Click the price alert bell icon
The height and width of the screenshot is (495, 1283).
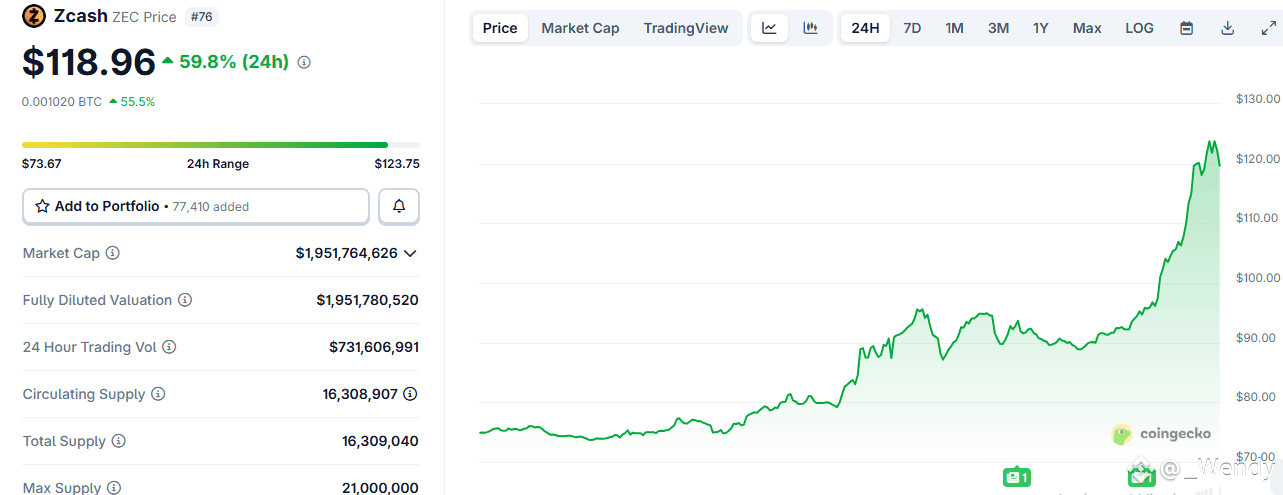399,206
